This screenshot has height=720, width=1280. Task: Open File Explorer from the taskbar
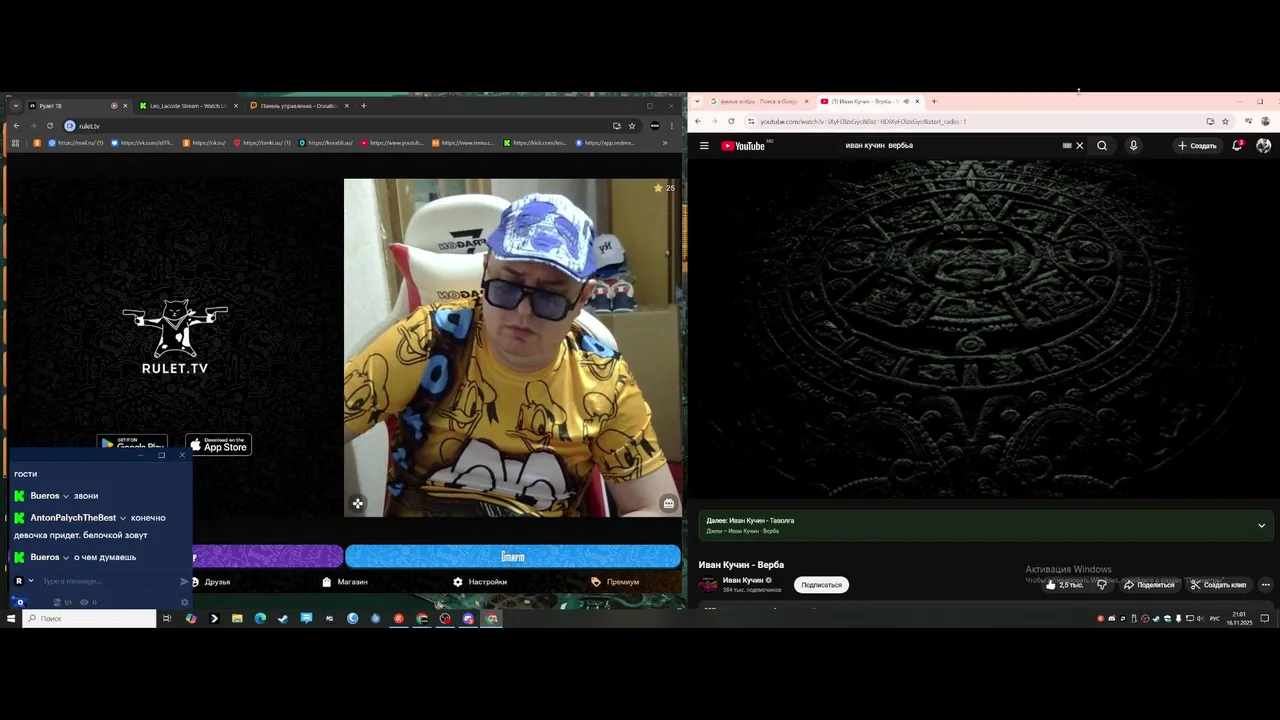point(237,618)
